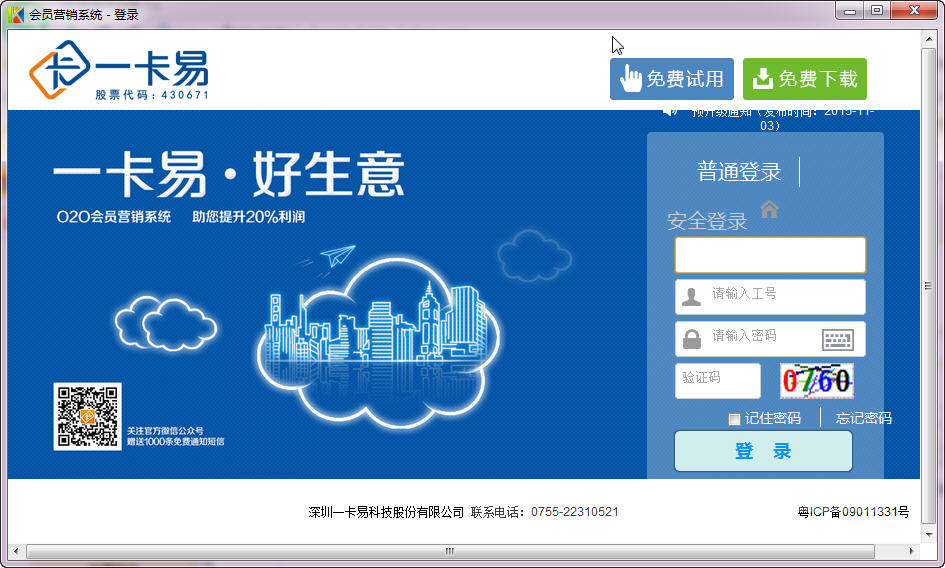Focus the 验证码 input field
Screen dimensions: 945x568
717,381
